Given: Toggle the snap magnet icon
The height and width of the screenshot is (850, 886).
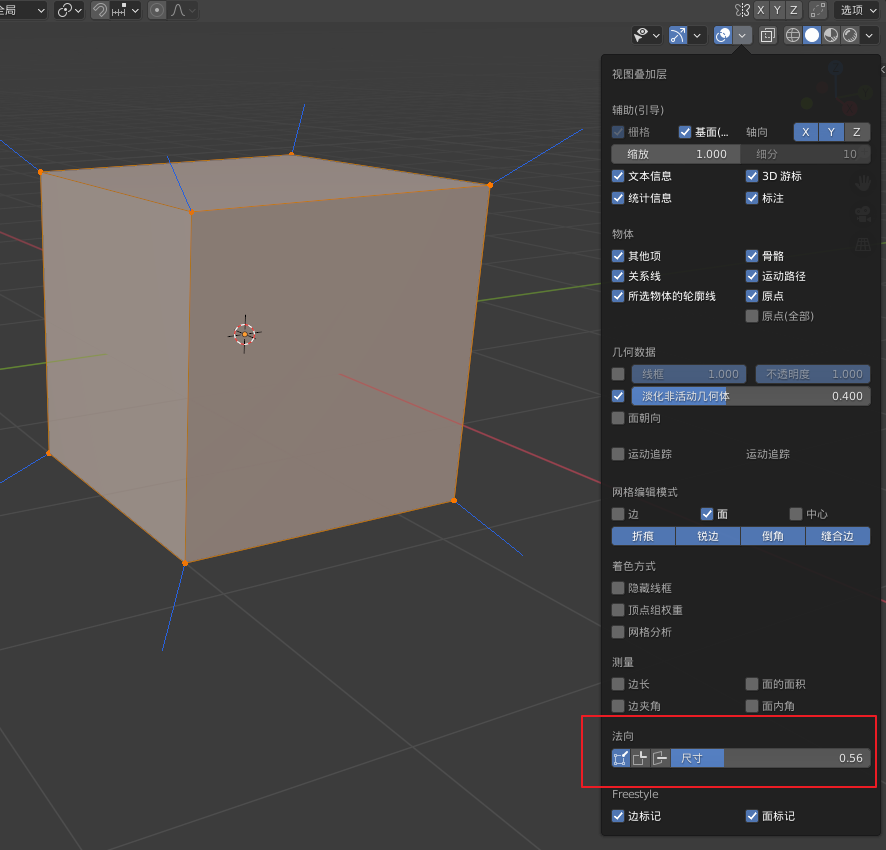Looking at the screenshot, I should coord(100,10).
